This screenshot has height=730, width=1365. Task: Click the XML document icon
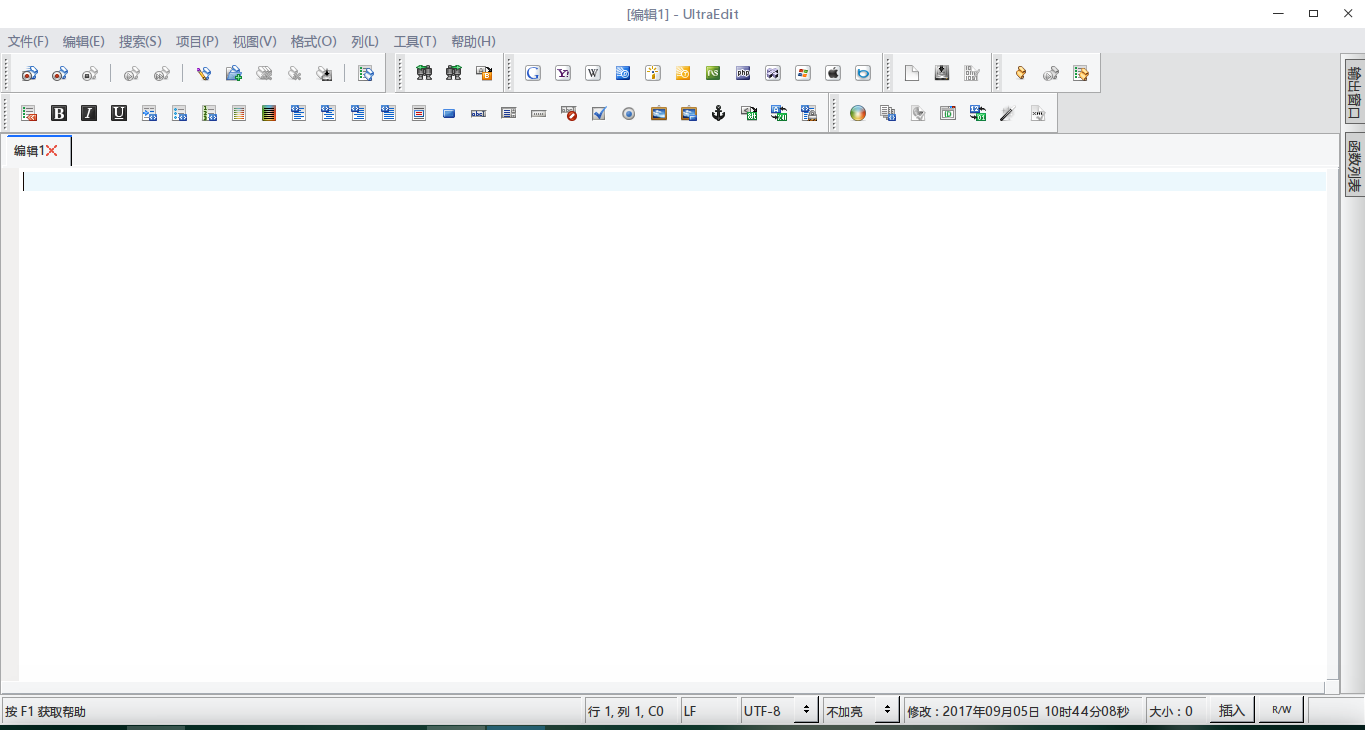point(1038,113)
